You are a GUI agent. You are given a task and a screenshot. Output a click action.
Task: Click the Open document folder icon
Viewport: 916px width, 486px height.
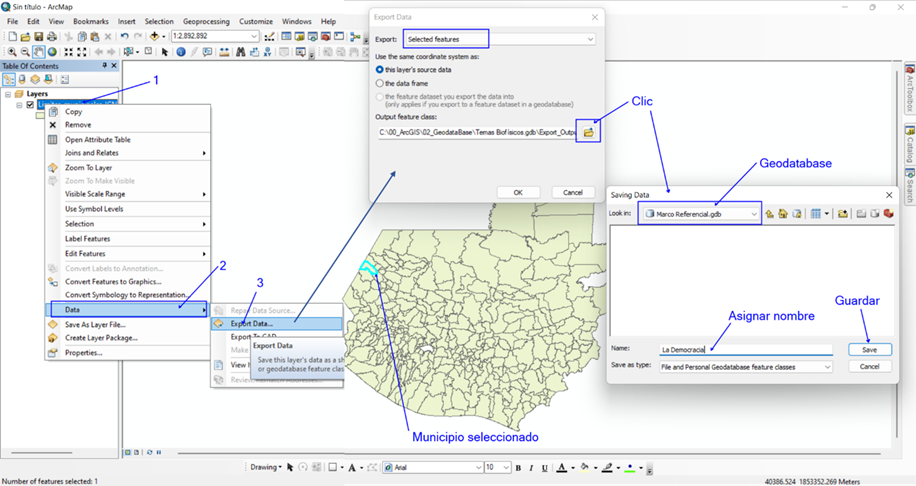click(25, 37)
